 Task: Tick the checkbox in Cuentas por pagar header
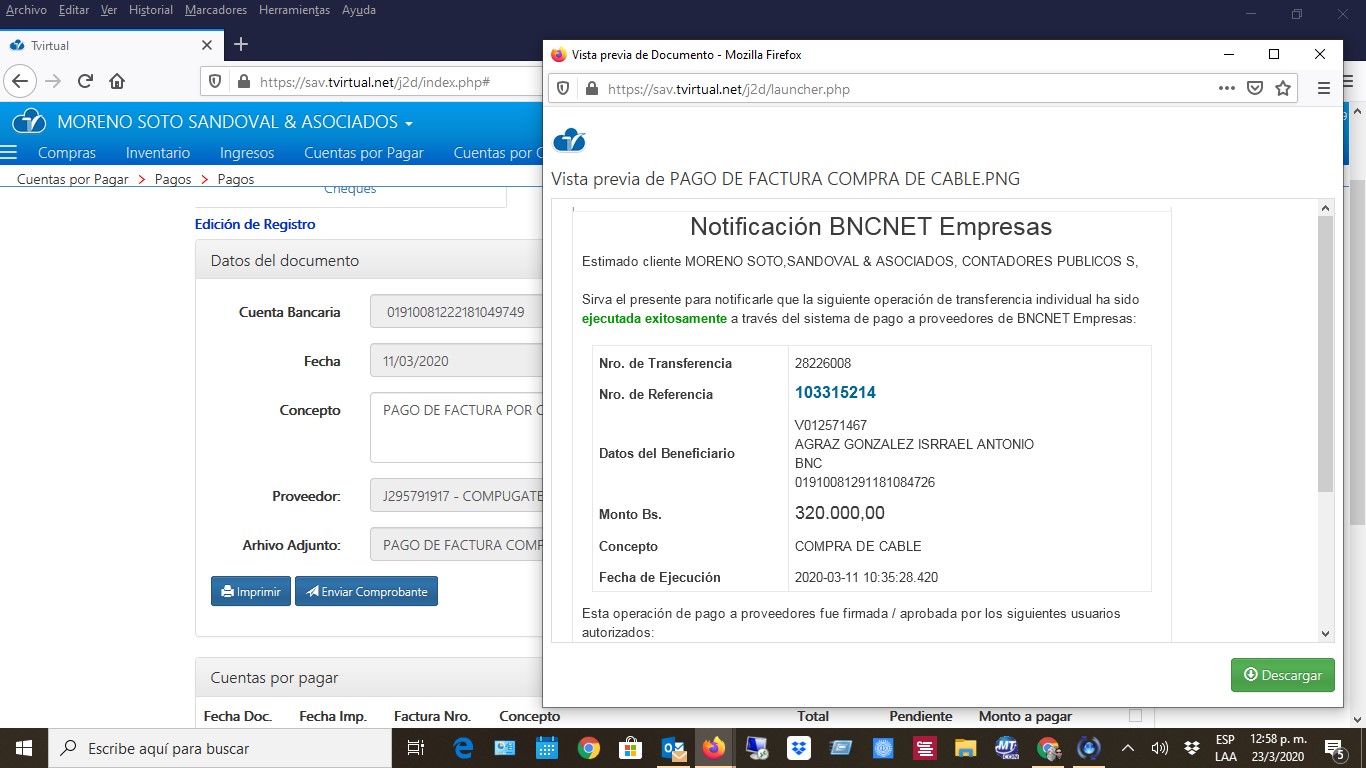[1134, 715]
